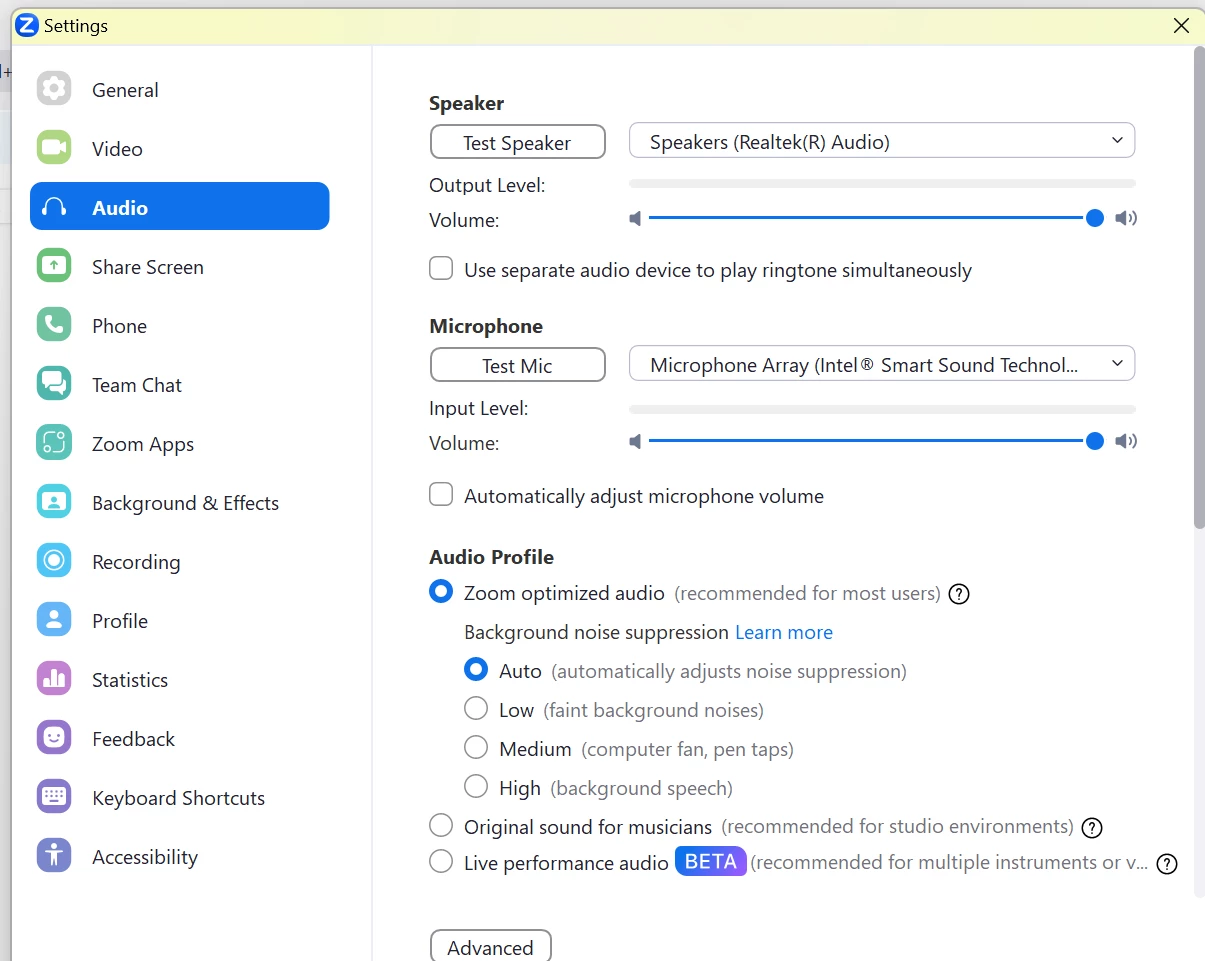Open Profile settings label

click(x=120, y=621)
